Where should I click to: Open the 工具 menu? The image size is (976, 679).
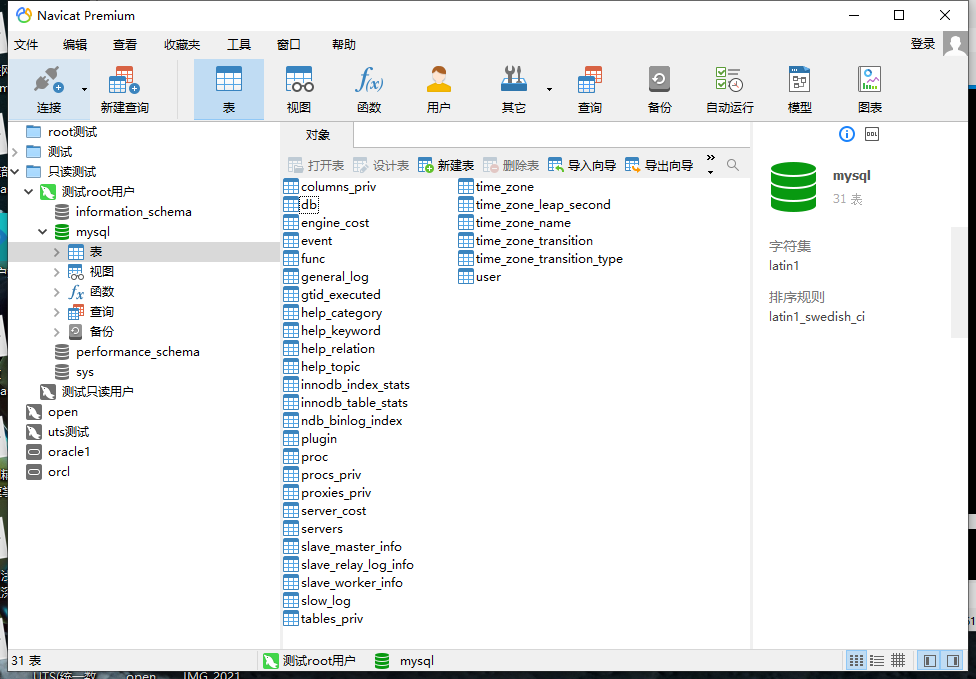pos(238,44)
